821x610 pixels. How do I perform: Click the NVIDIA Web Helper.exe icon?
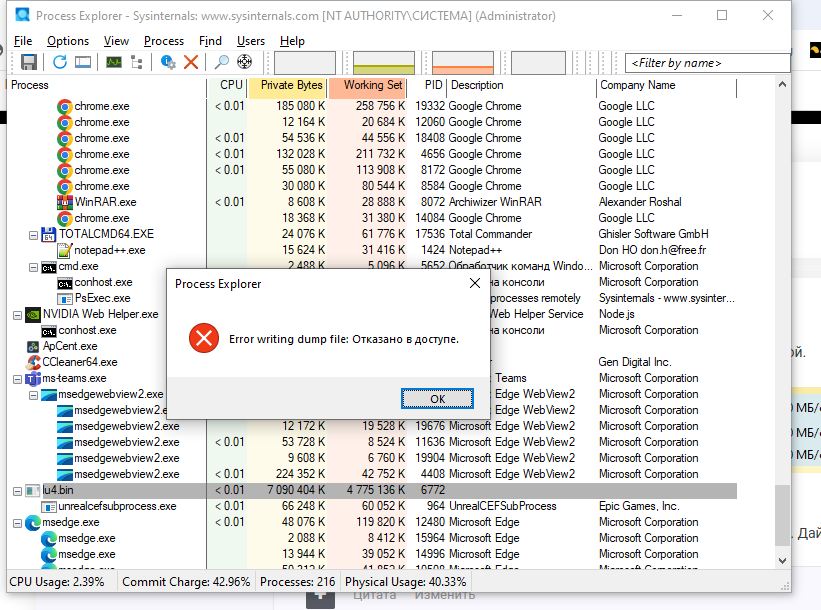[x=32, y=314]
